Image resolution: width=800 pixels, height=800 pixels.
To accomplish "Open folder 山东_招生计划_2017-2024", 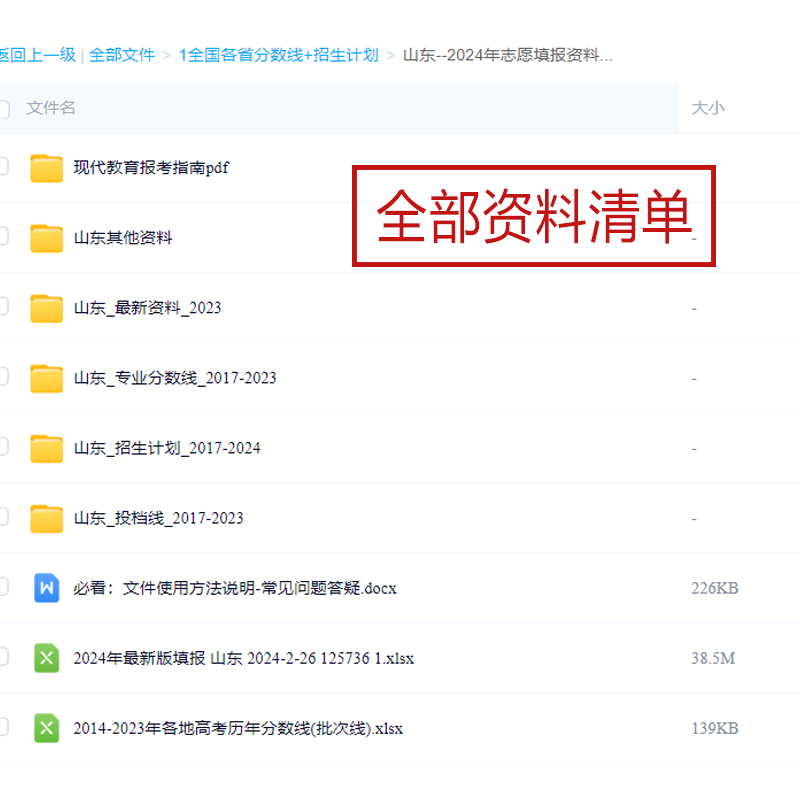I will click(x=167, y=448).
